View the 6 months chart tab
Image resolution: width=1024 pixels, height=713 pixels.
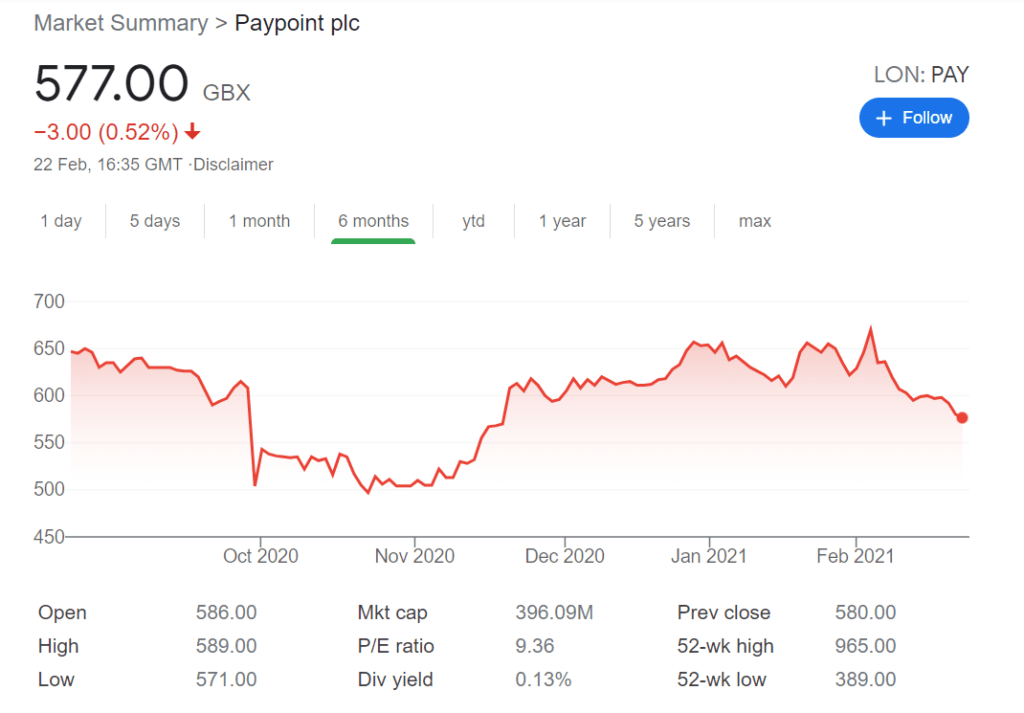click(x=373, y=221)
